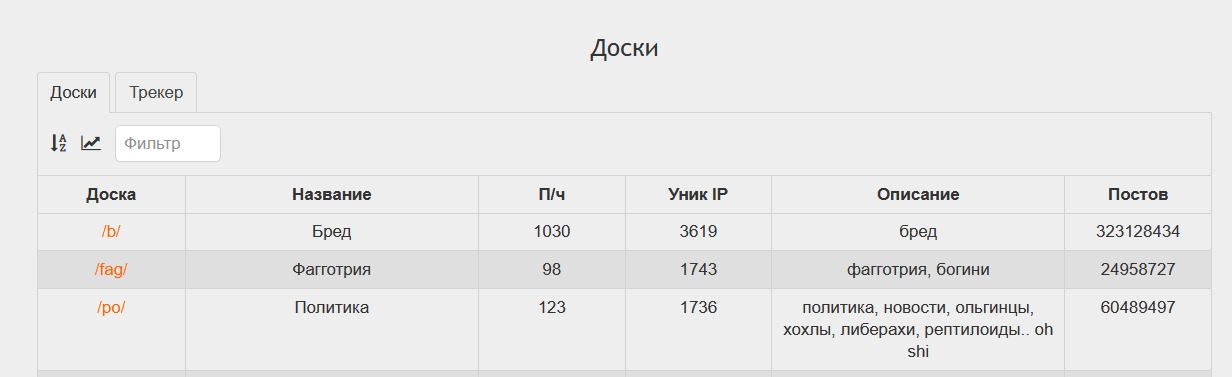Click the Доски page heading

click(x=624, y=47)
